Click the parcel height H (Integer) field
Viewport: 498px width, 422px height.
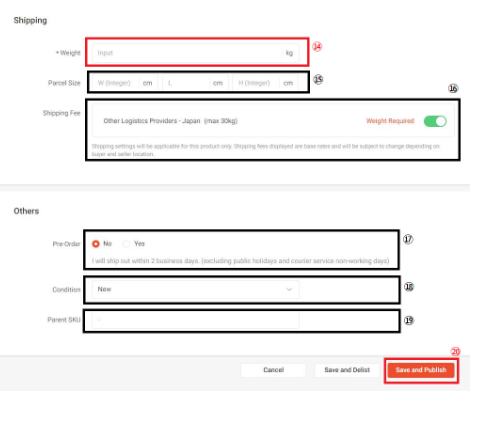pyautogui.click(x=265, y=83)
